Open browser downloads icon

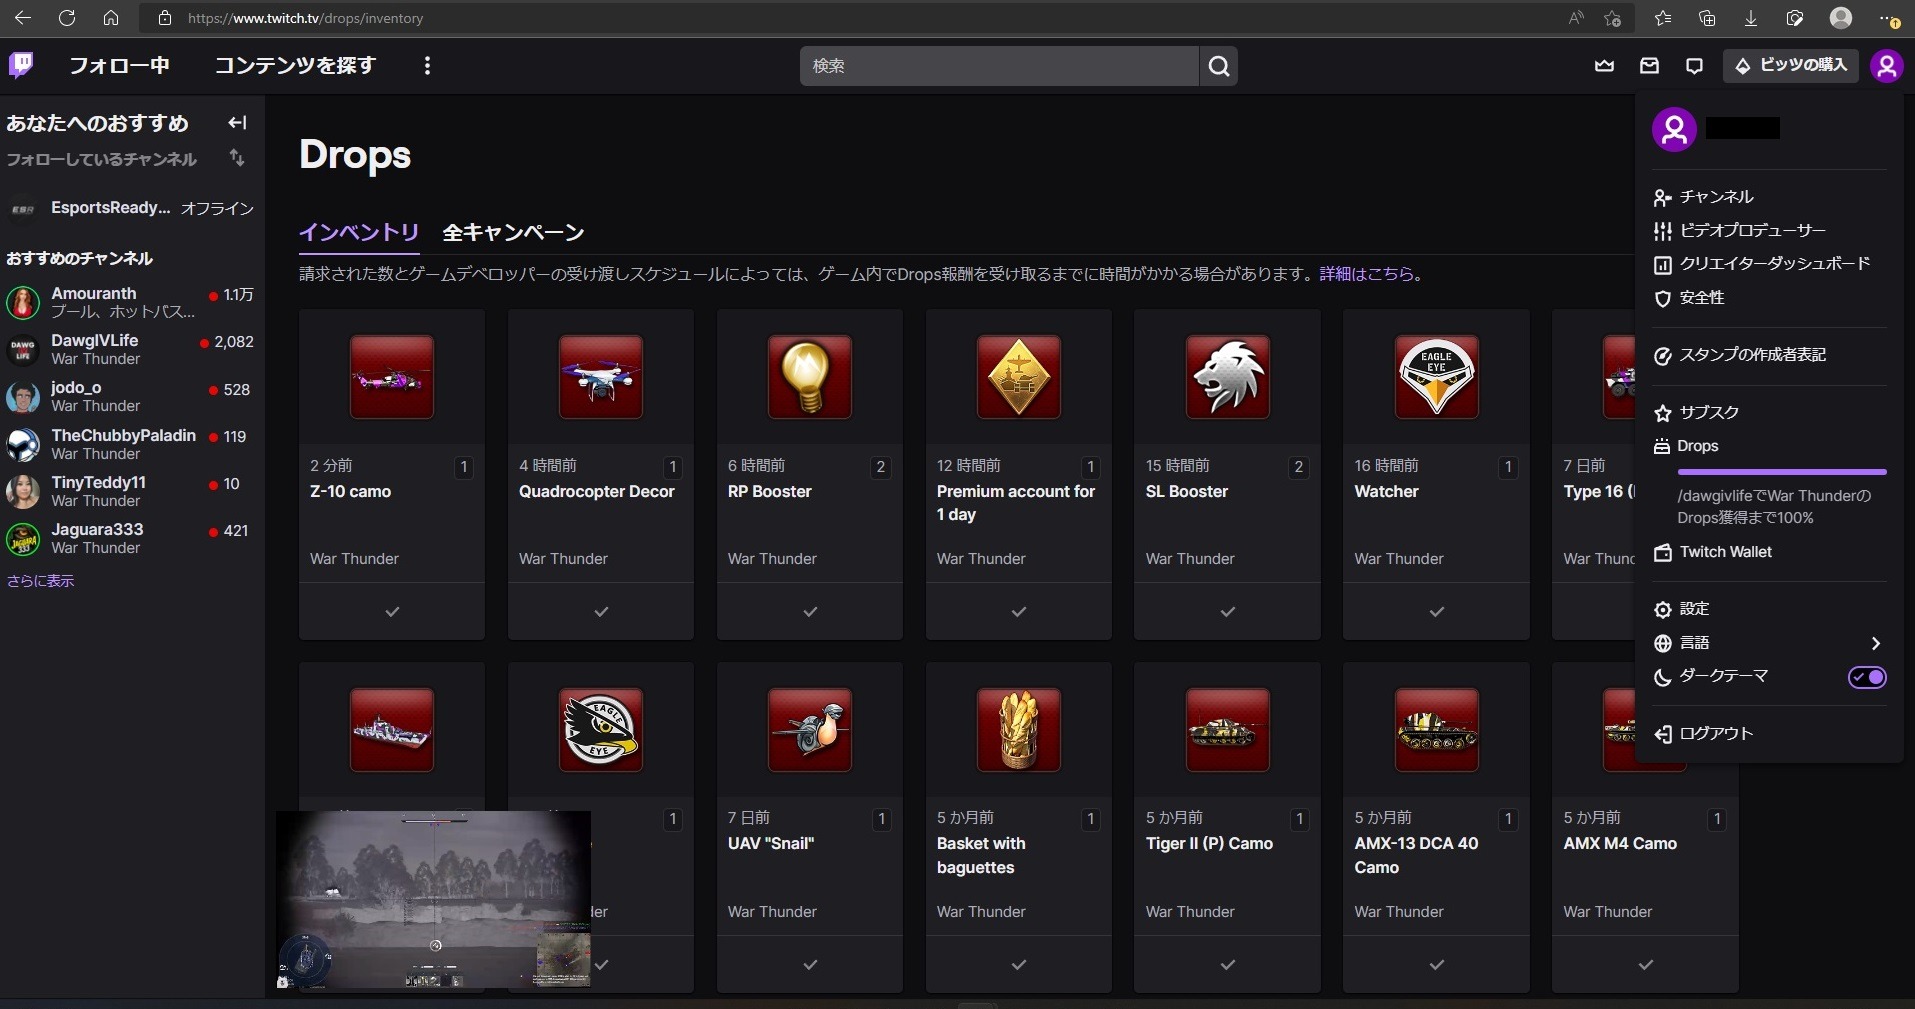(x=1751, y=18)
